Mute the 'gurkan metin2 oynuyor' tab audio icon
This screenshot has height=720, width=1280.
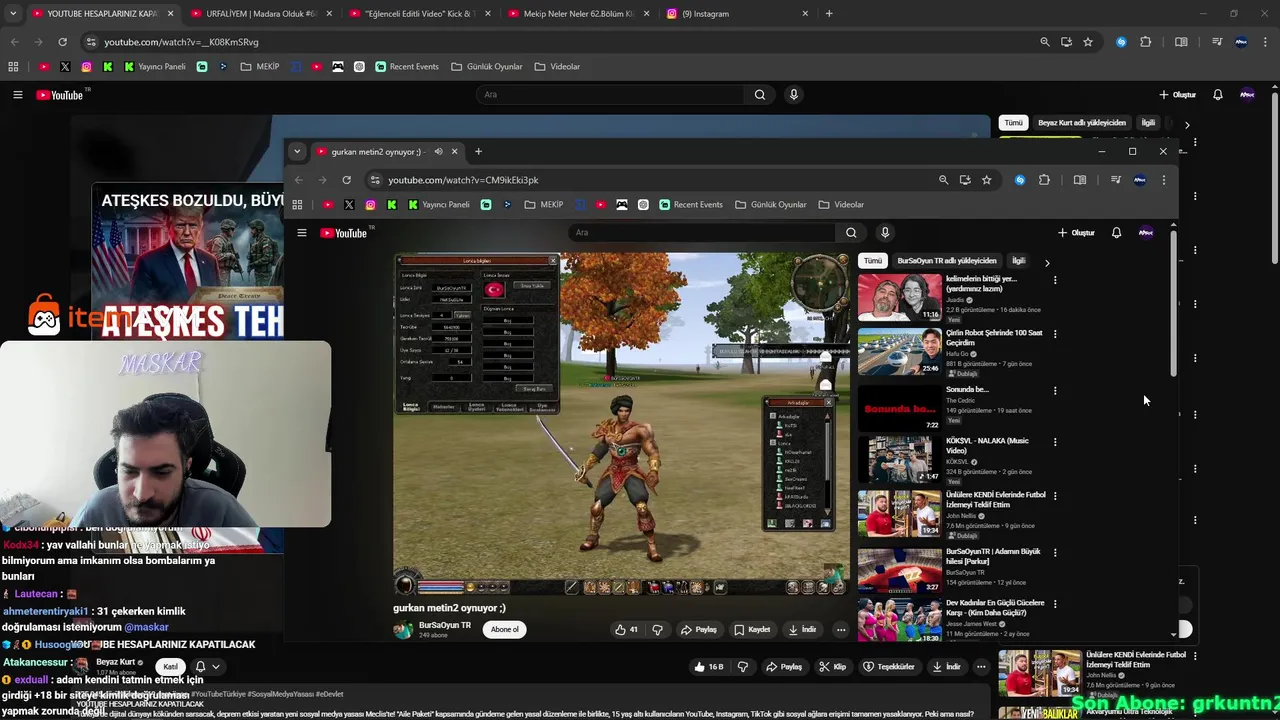click(438, 152)
